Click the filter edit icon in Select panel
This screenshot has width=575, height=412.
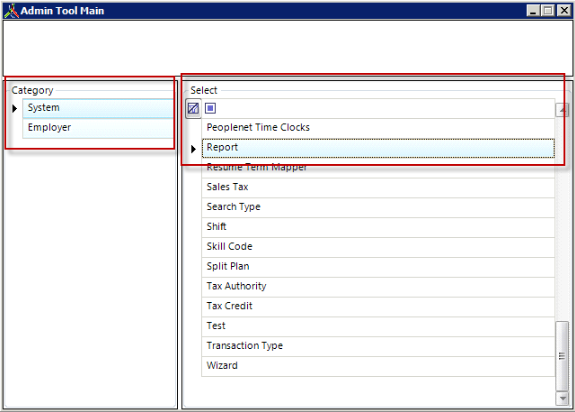[x=193, y=108]
